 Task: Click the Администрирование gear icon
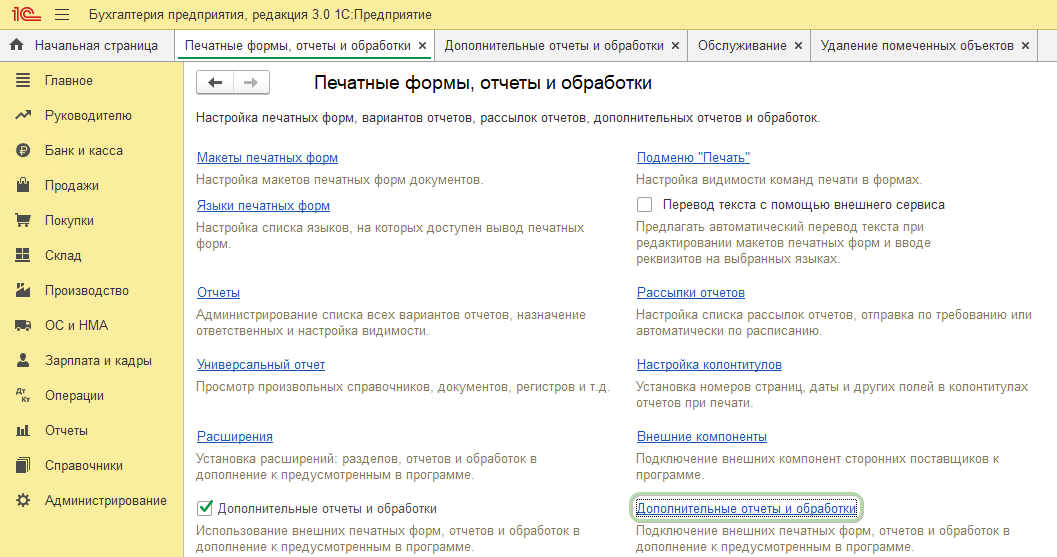(23, 500)
